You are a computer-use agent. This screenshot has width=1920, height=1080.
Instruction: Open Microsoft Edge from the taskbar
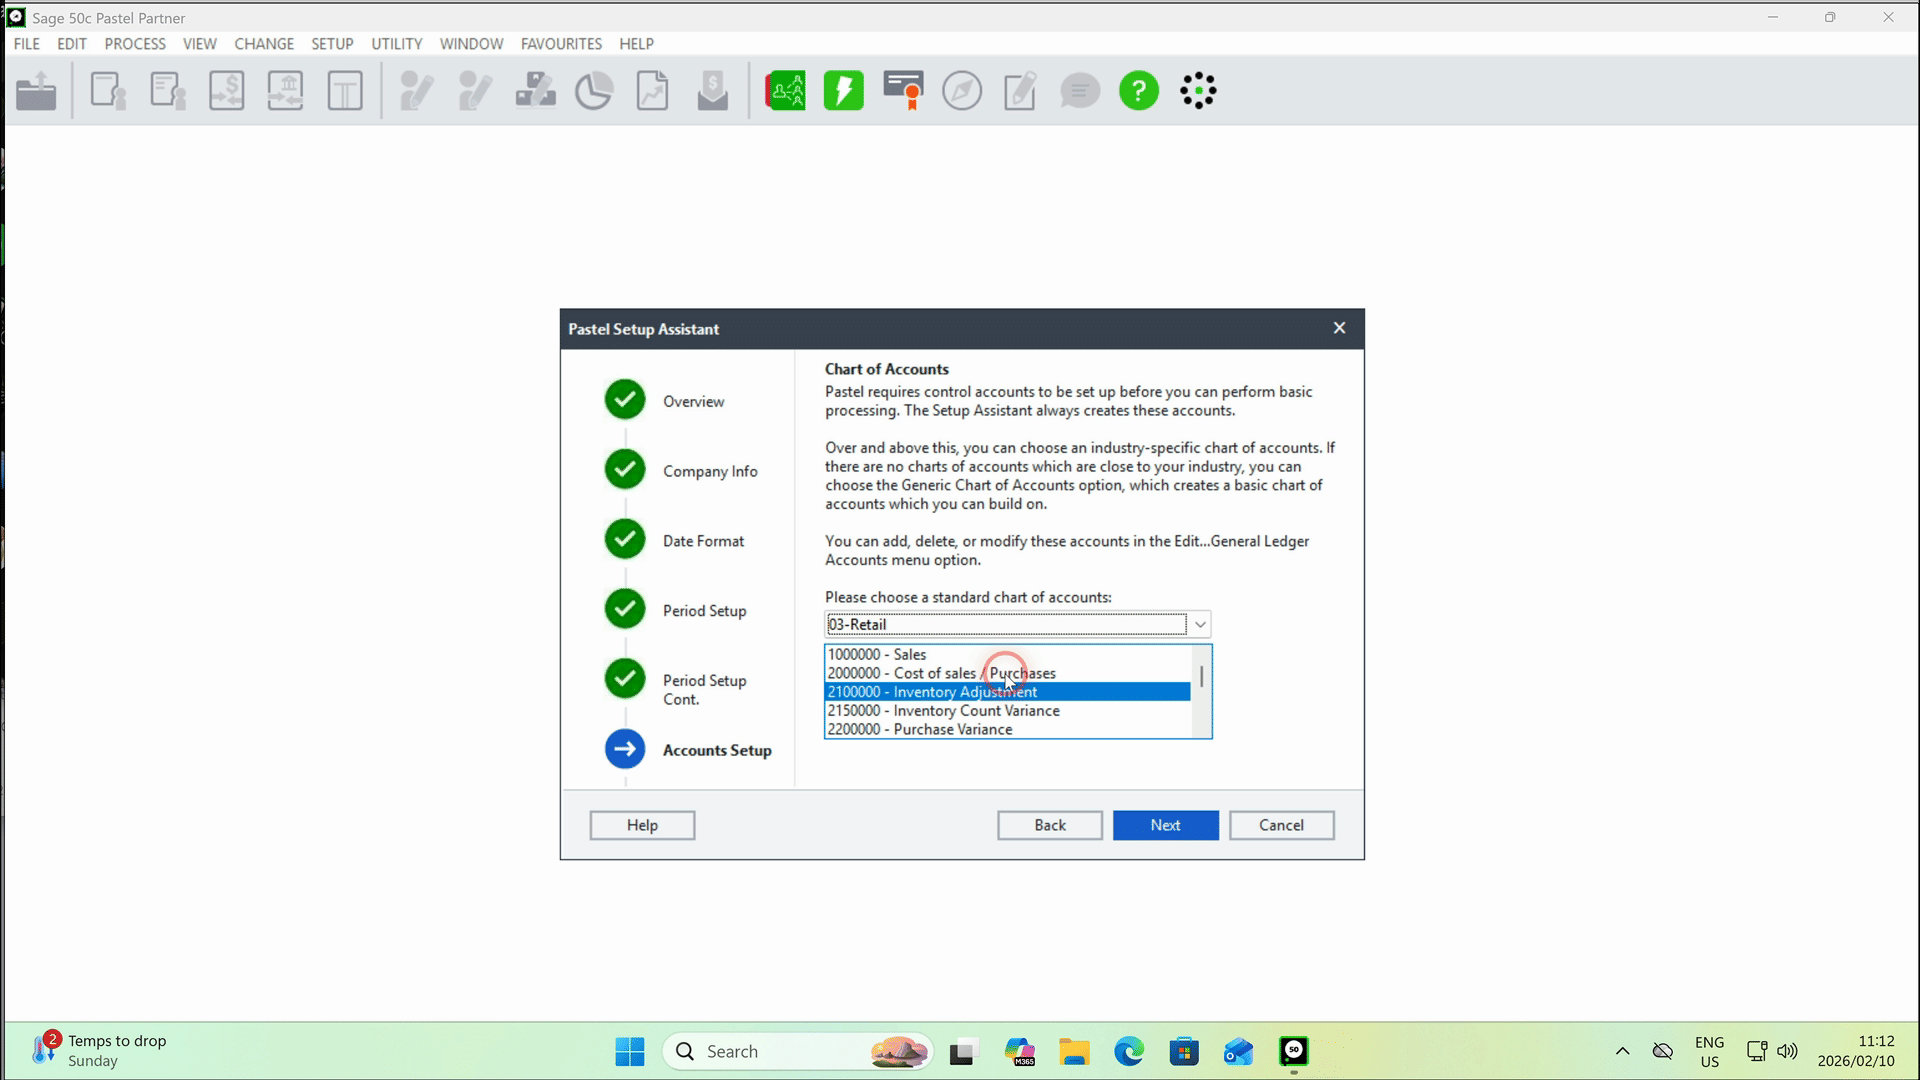(x=1129, y=1051)
